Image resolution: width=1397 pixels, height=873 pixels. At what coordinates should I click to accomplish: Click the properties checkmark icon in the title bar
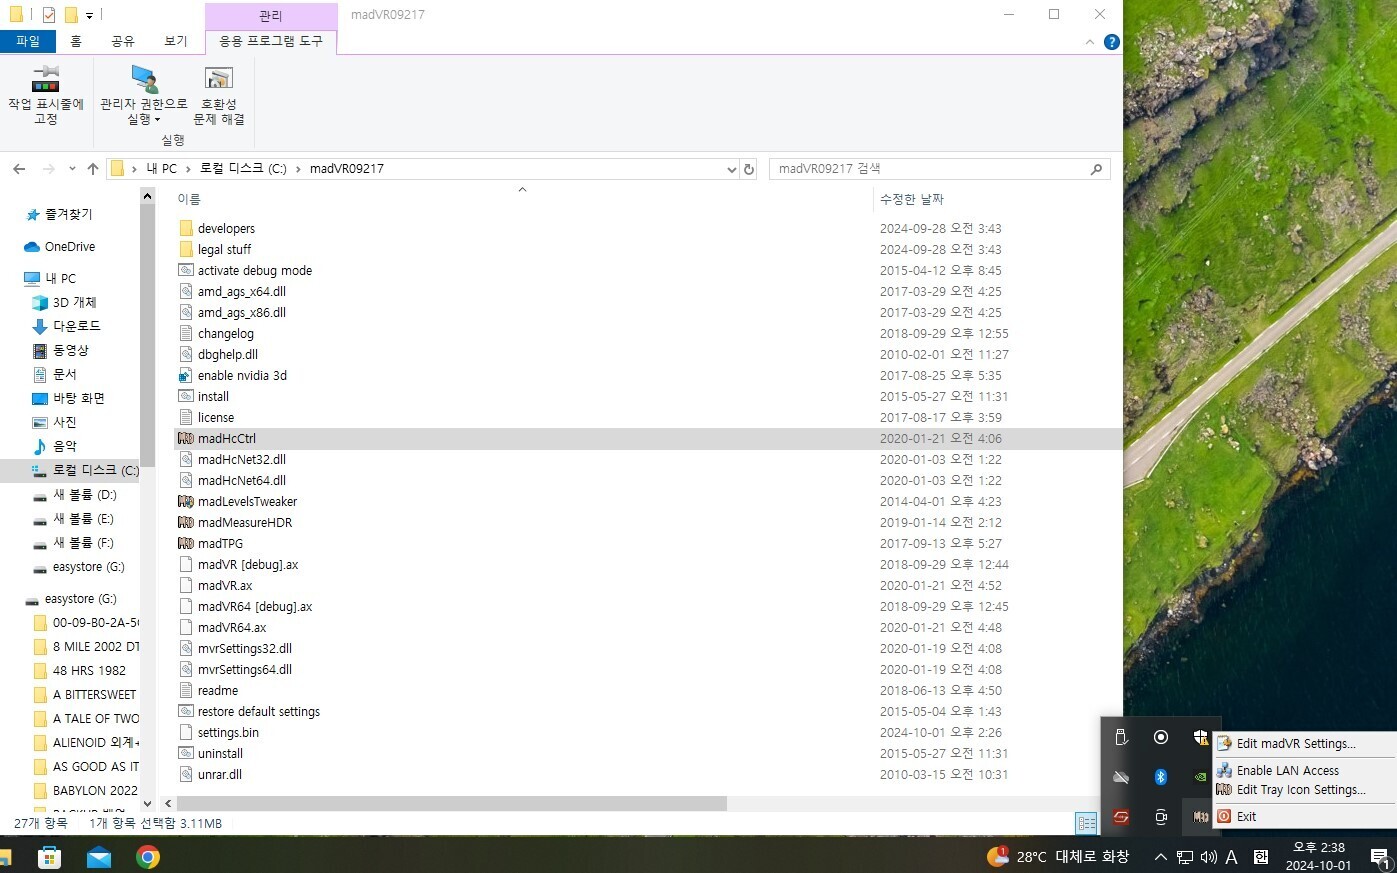(x=48, y=15)
